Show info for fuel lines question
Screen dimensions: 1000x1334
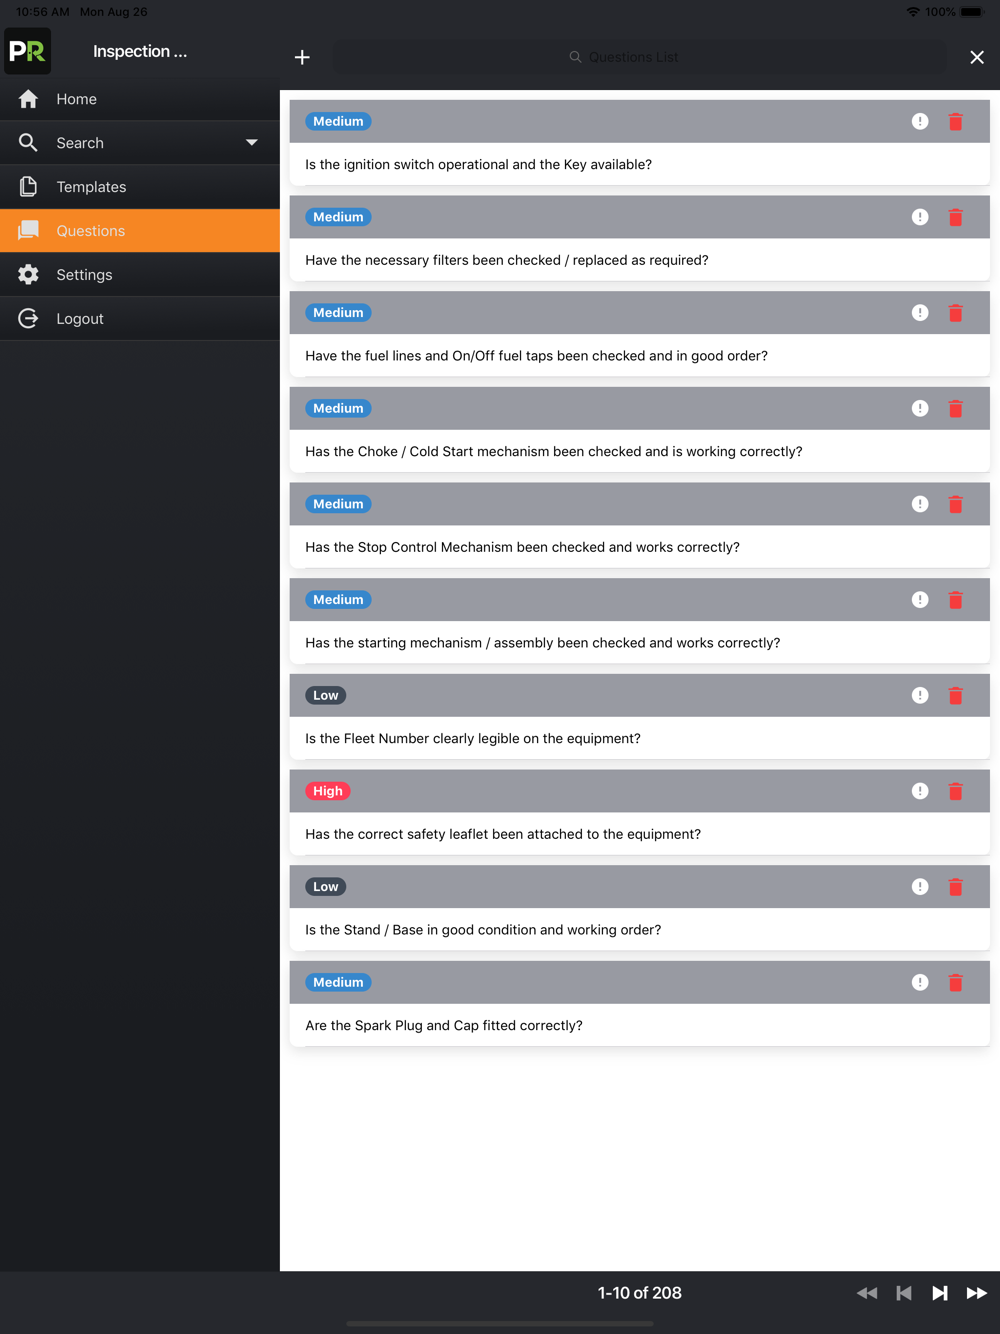[x=920, y=313]
